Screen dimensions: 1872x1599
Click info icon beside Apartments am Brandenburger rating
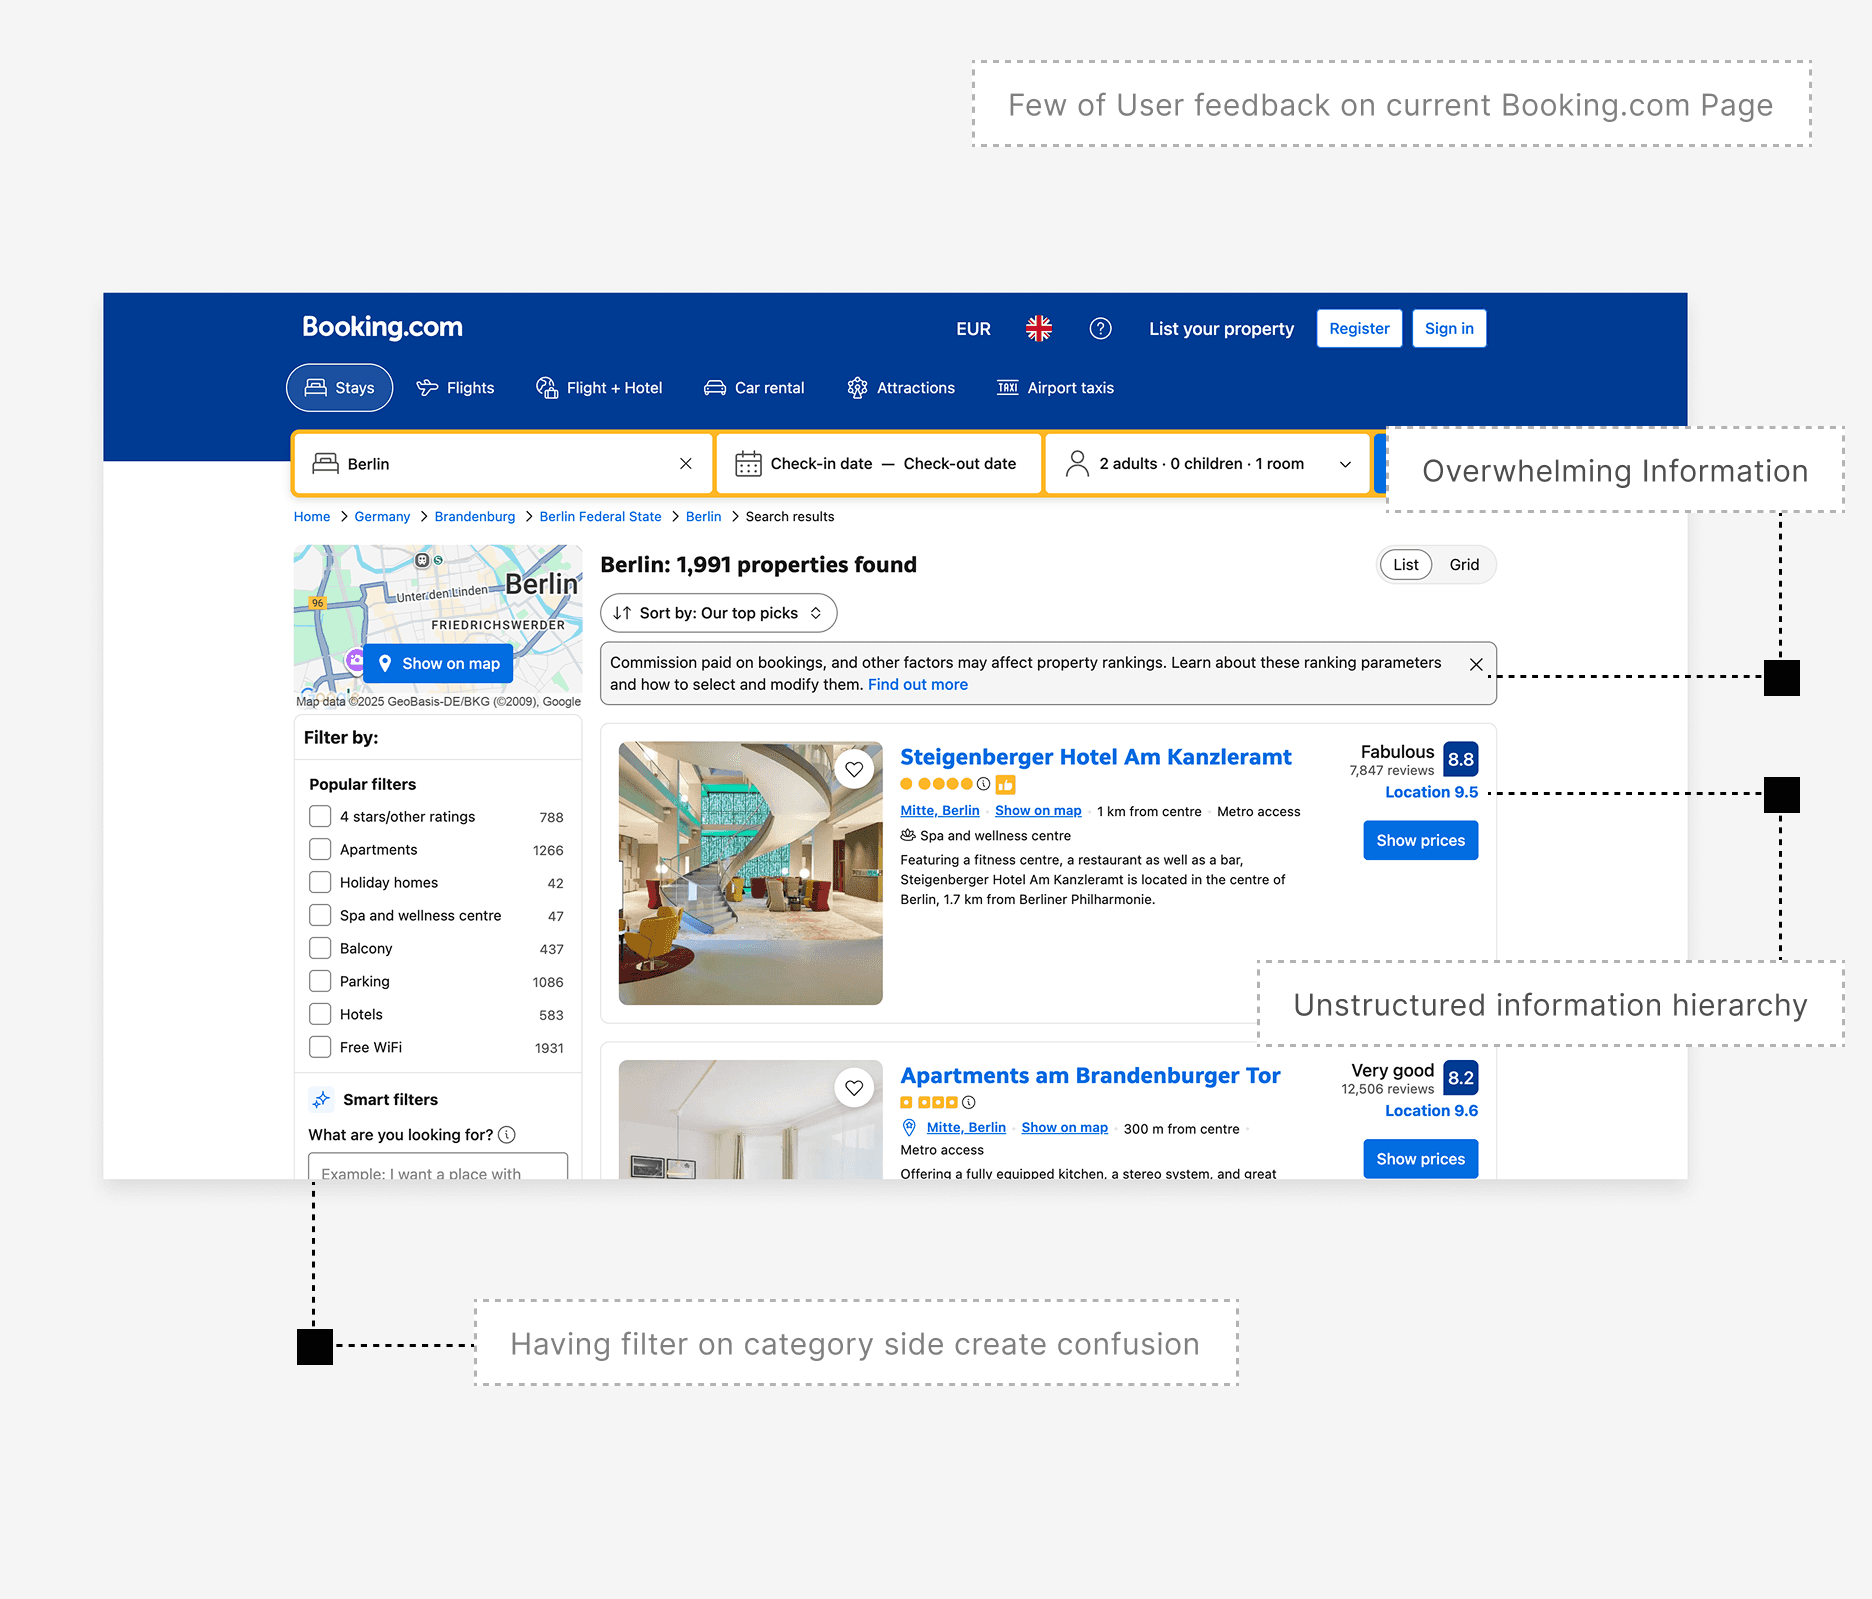[x=968, y=1102]
